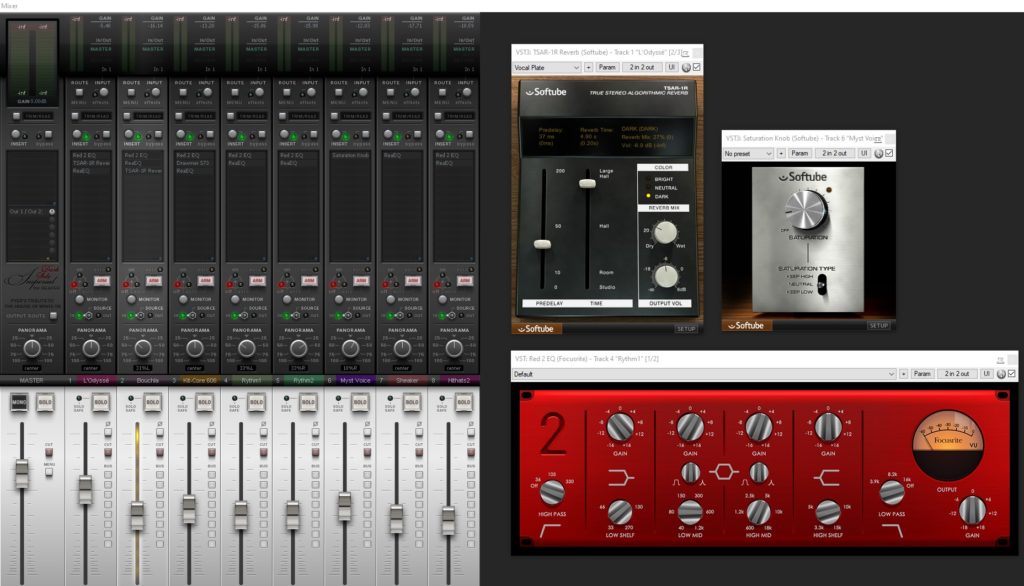Open the Default preset dropdown in Red 2 EQ
The width and height of the screenshot is (1024, 586).
[704, 374]
